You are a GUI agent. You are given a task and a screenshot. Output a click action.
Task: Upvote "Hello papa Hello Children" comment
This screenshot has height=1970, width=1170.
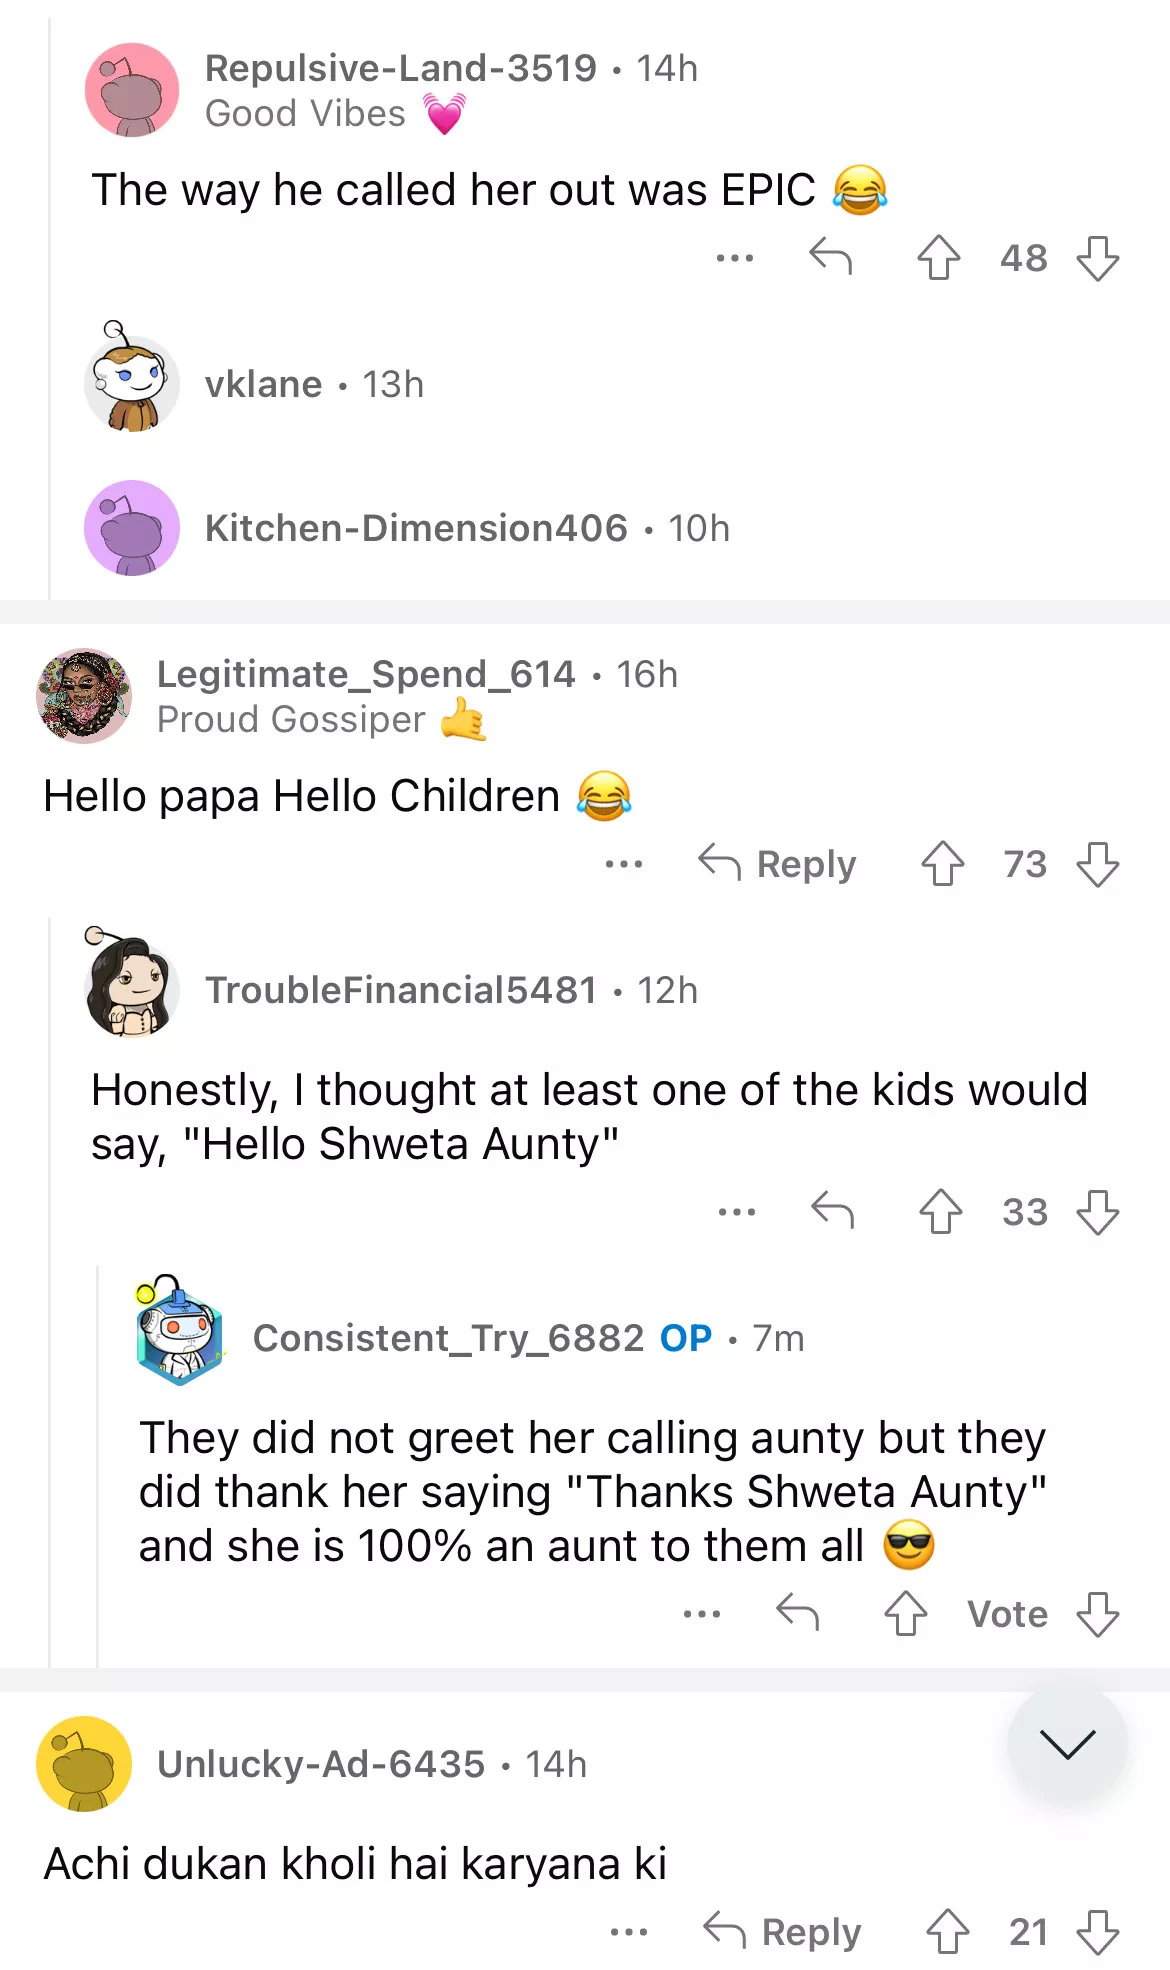942,864
